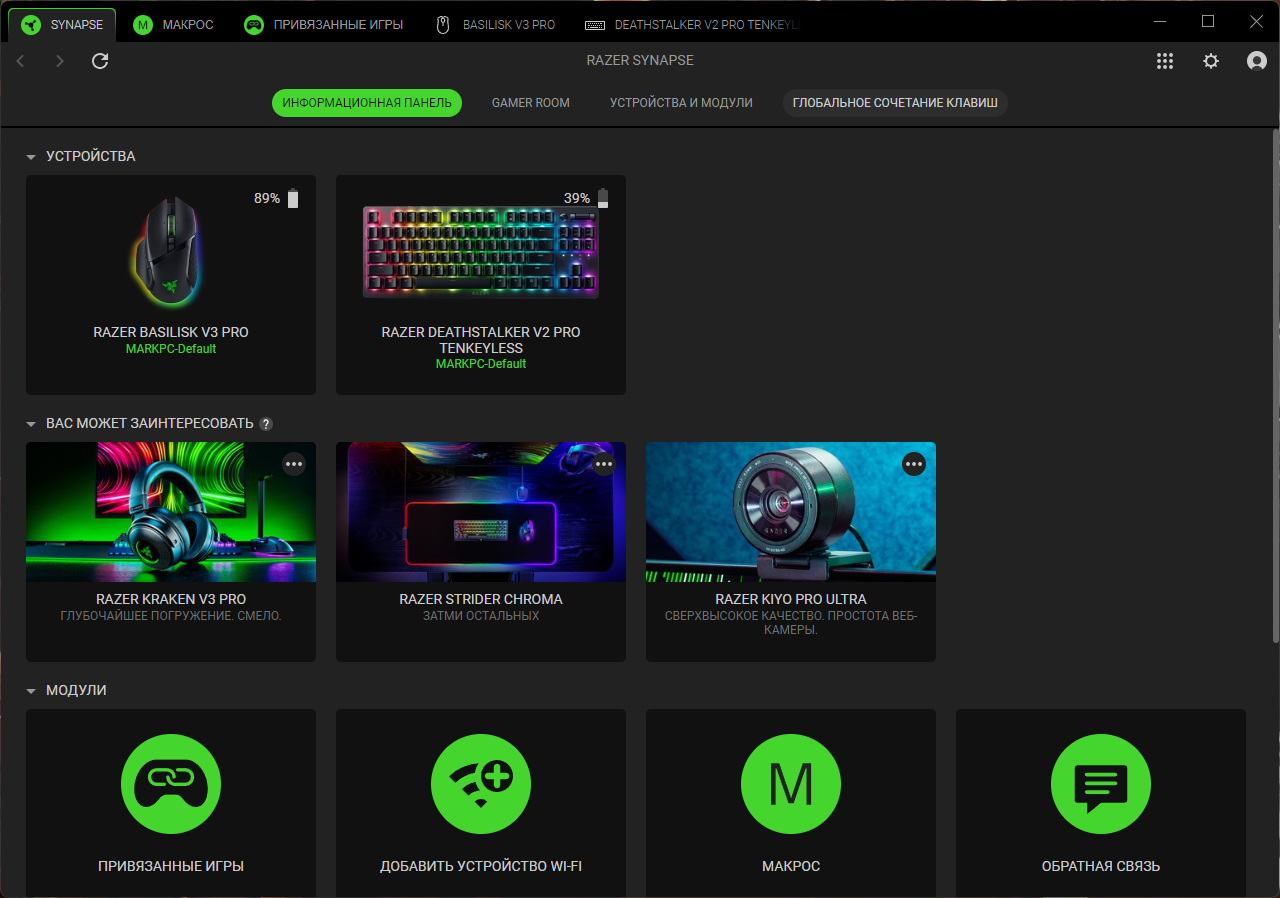Click the Обратная связь module label

click(x=1101, y=866)
